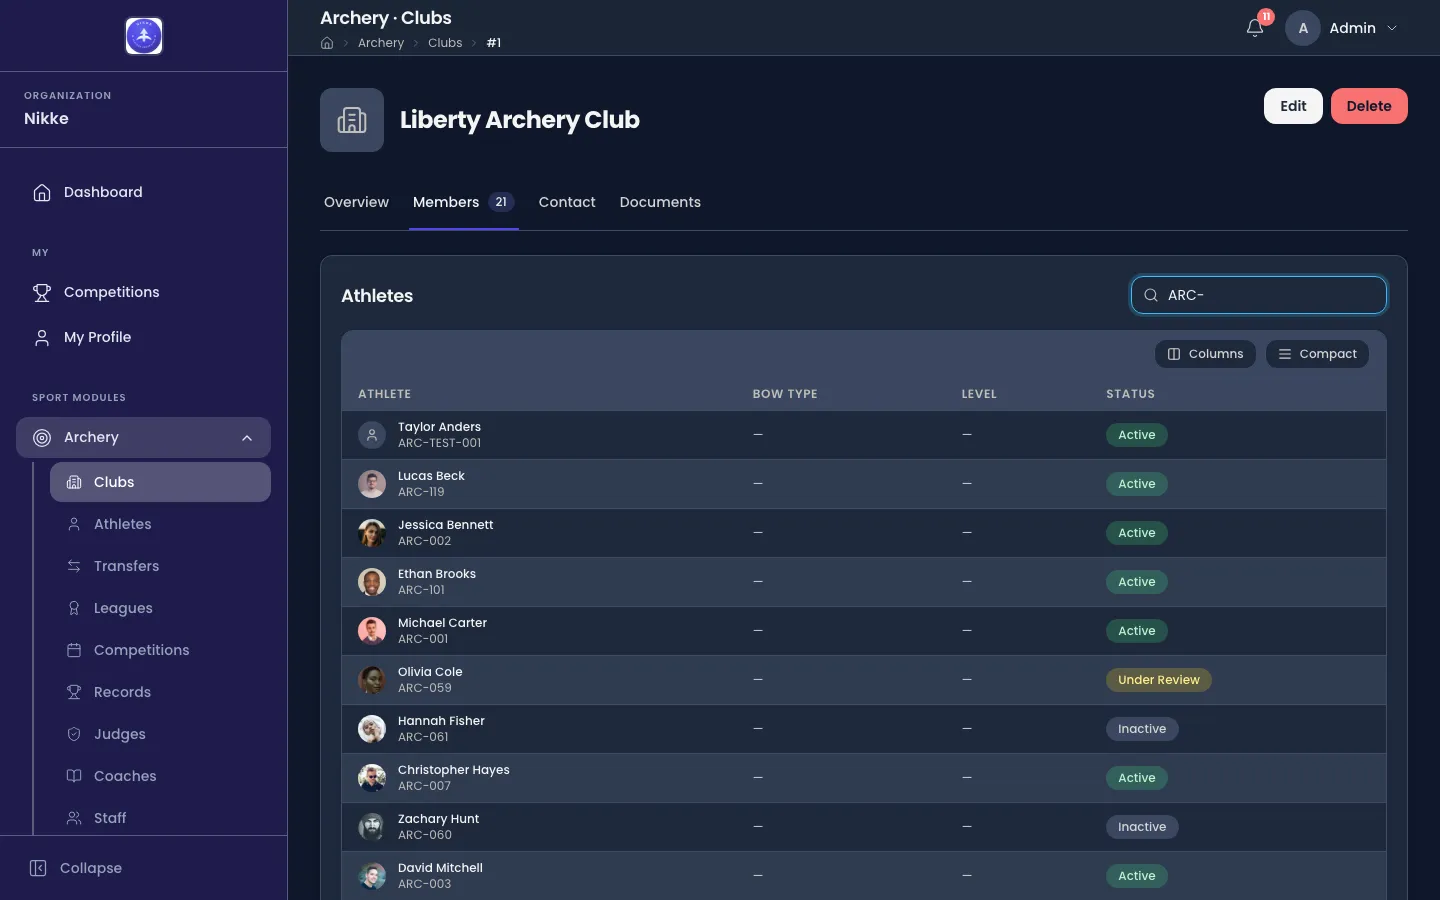1440x900 pixels.
Task: Click the Taylor Anders row name
Action: coord(439,427)
